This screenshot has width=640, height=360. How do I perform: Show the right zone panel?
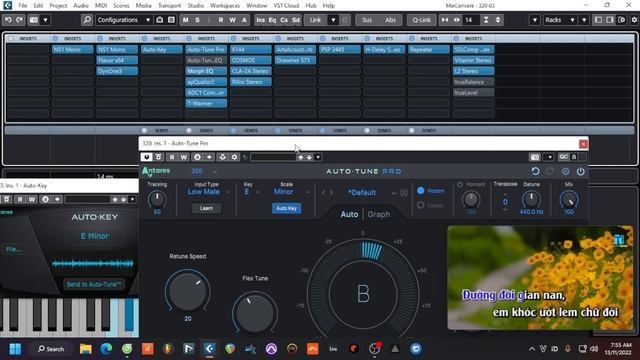[x=609, y=20]
